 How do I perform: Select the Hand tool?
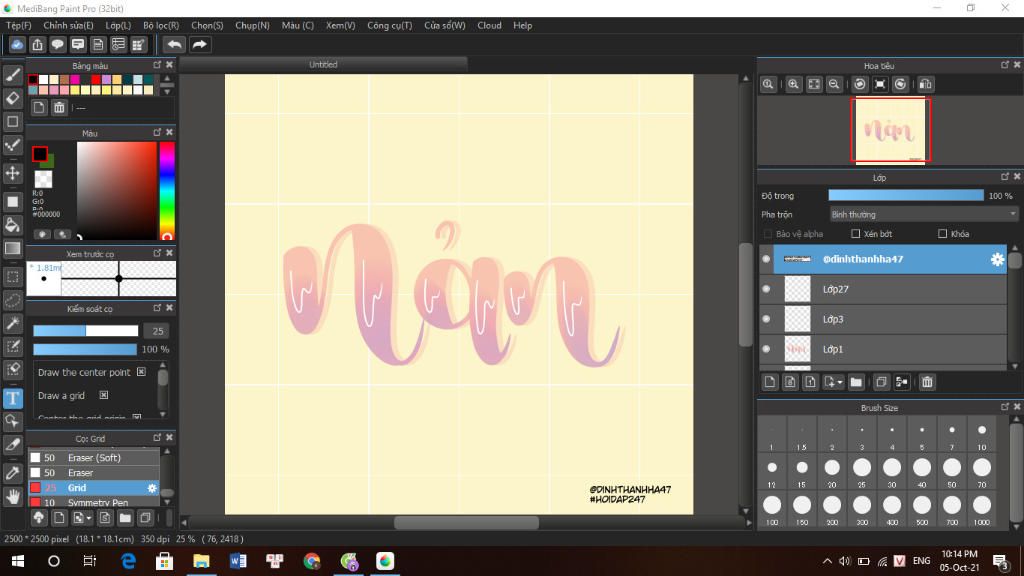pyautogui.click(x=12, y=496)
